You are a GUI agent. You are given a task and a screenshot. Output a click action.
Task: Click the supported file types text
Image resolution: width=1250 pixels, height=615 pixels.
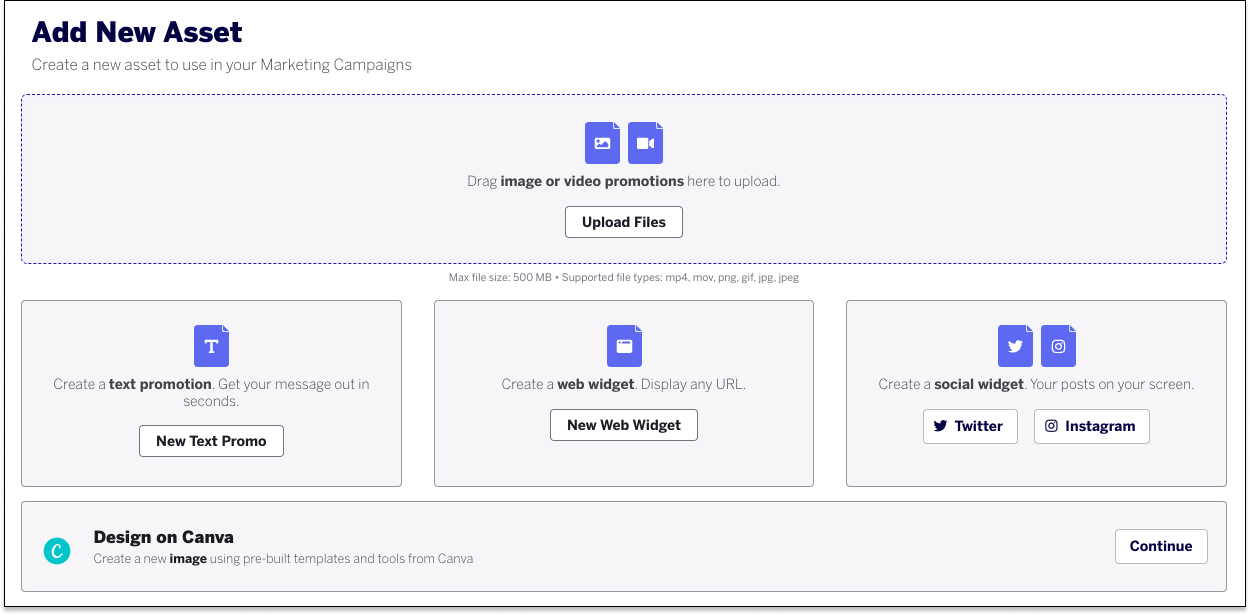pos(624,277)
